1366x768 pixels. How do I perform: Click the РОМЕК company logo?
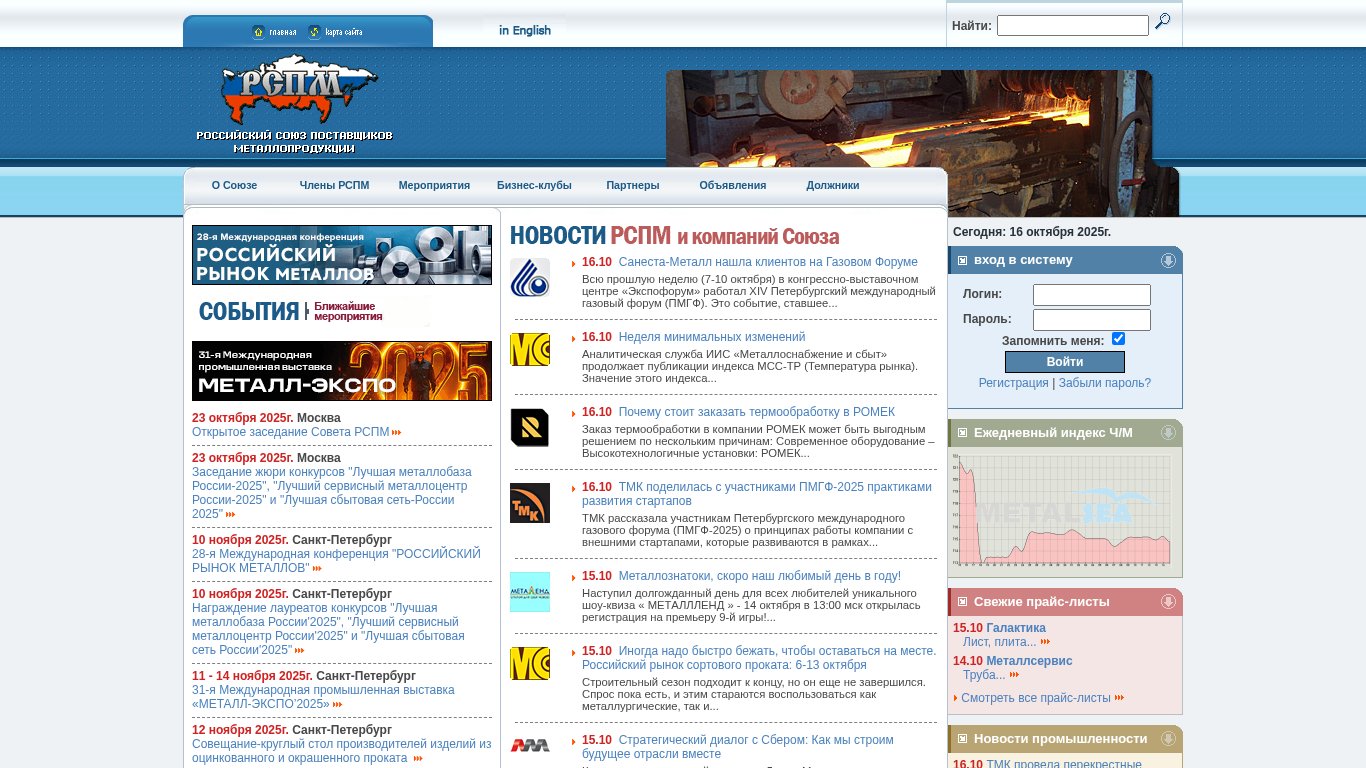click(530, 428)
